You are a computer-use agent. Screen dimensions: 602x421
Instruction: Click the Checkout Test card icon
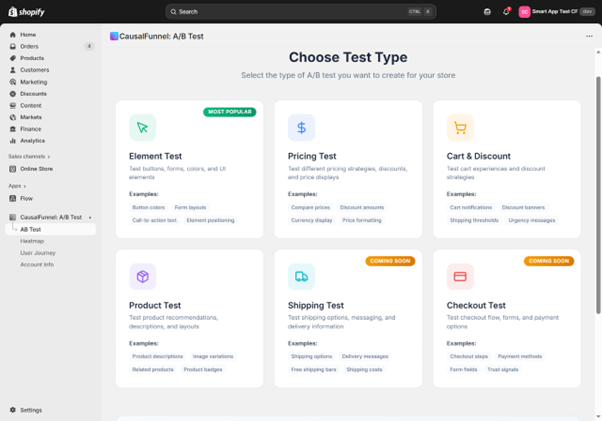click(460, 276)
